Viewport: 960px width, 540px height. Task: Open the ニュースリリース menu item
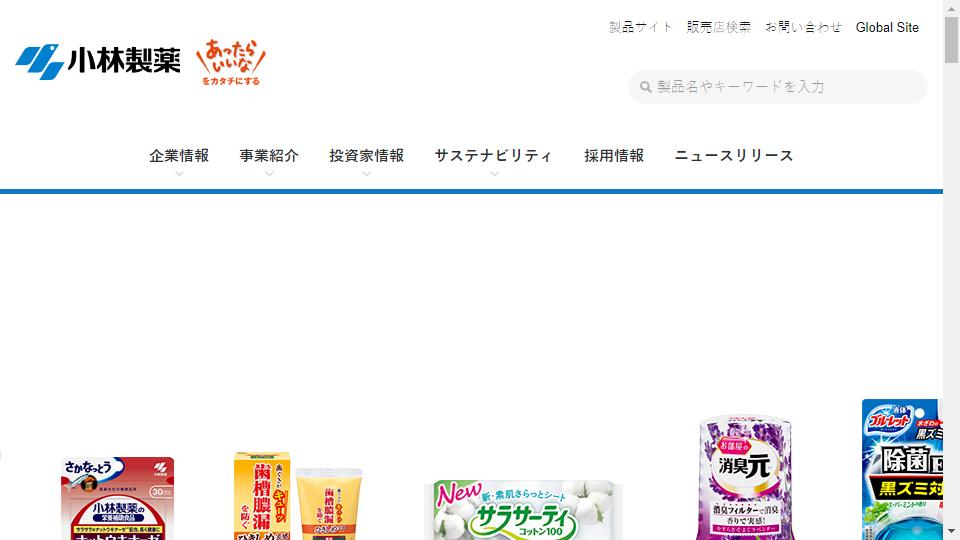(733, 156)
